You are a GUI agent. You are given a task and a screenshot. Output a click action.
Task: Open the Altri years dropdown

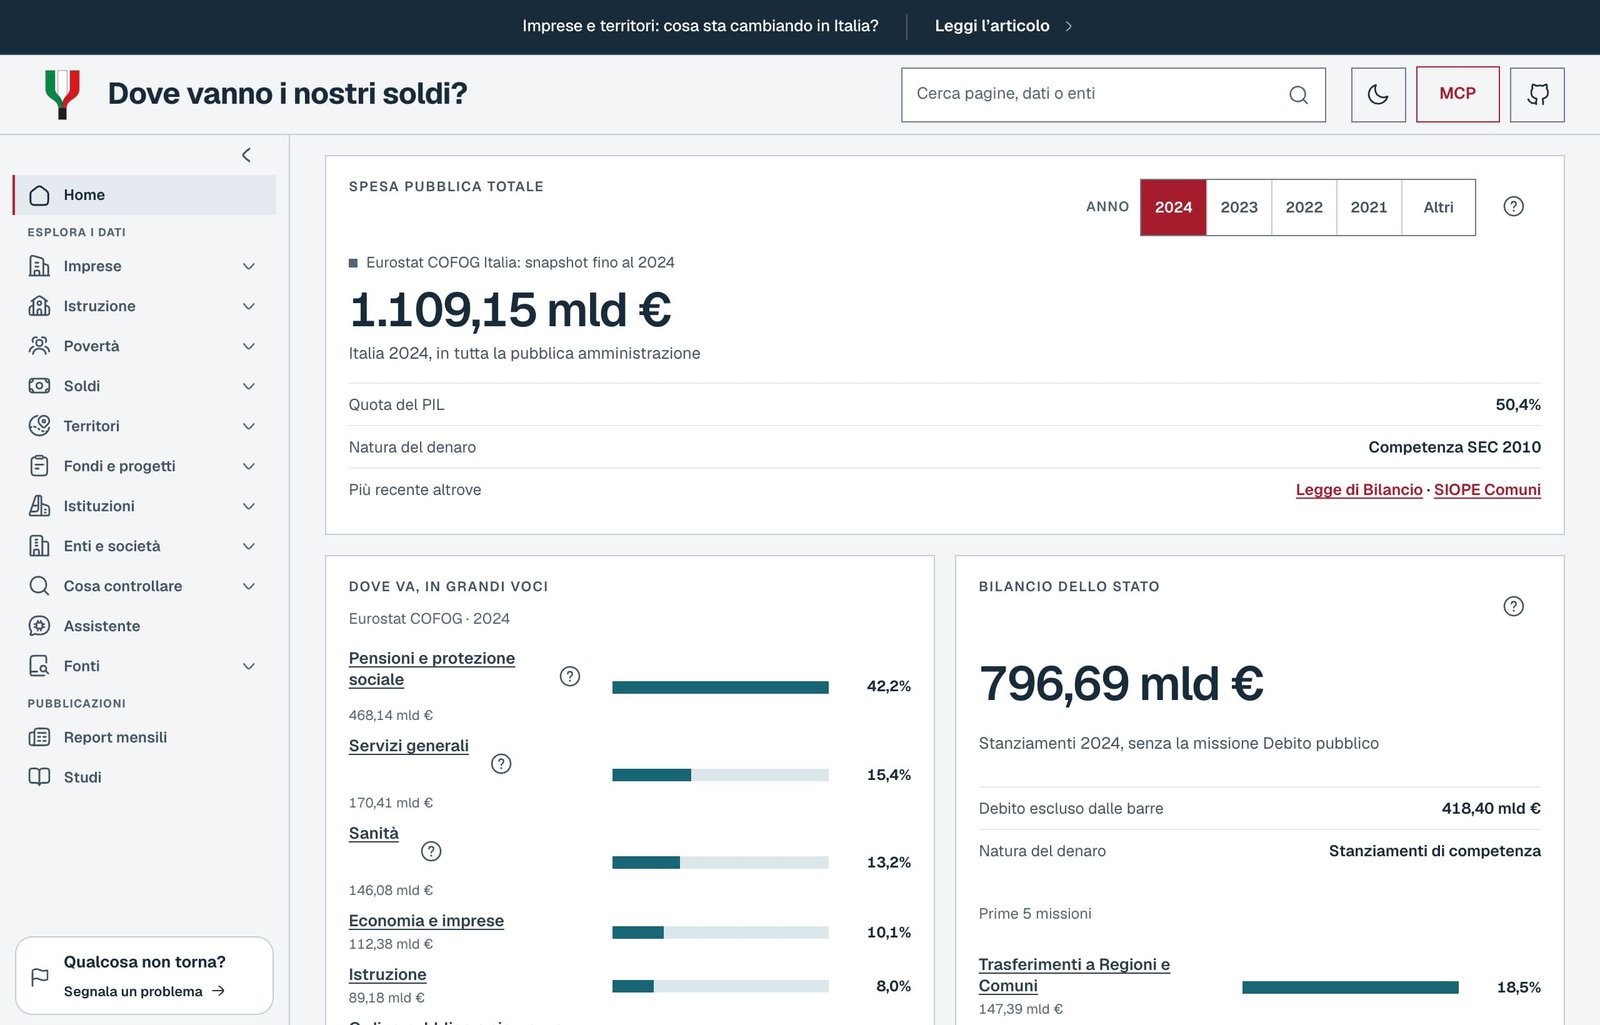click(1438, 207)
